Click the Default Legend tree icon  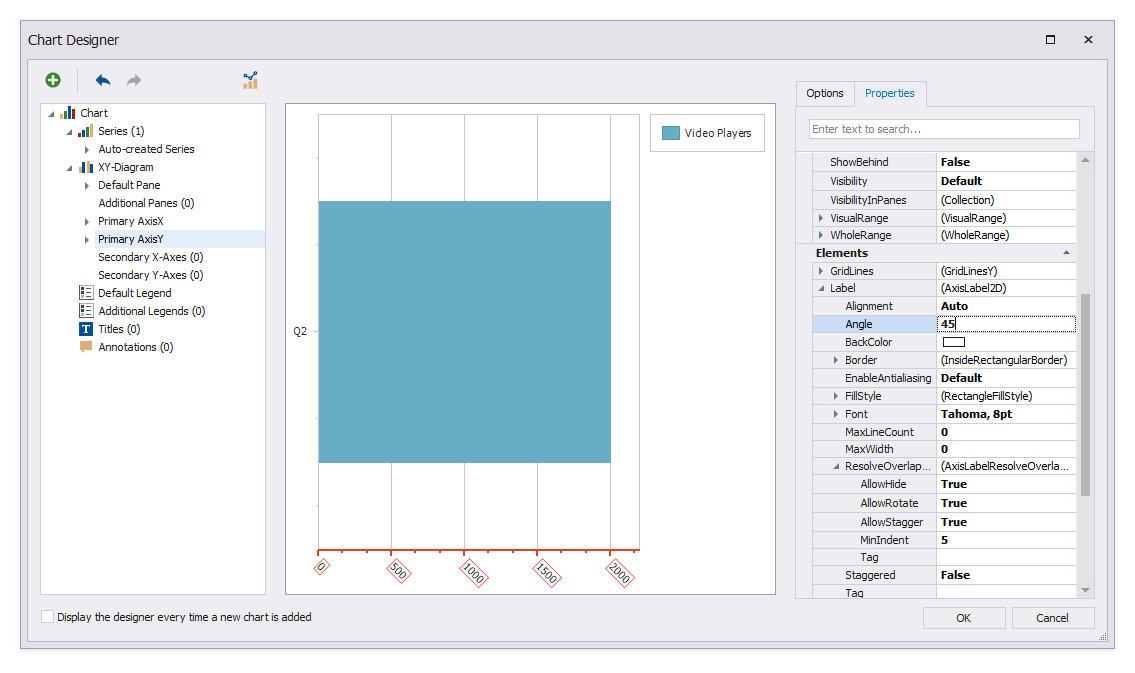pyautogui.click(x=86, y=293)
